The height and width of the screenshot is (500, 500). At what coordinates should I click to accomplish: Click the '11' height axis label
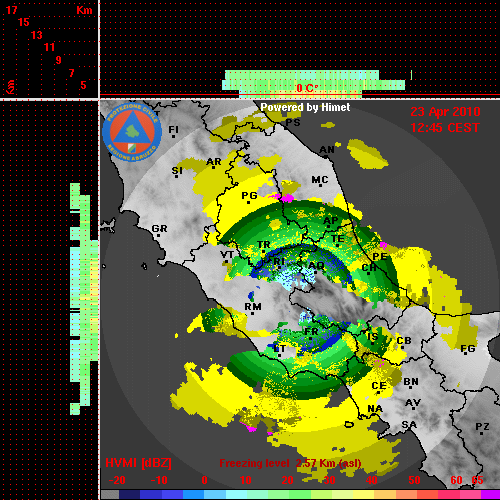49,47
